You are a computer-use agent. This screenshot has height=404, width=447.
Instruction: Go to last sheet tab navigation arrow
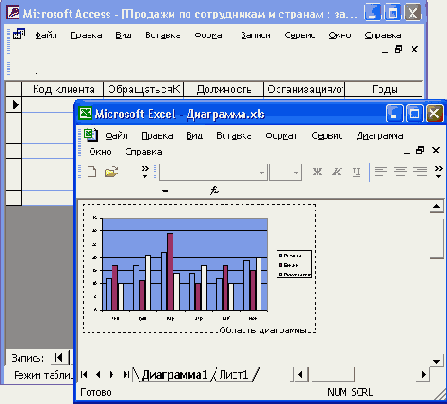click(126, 375)
